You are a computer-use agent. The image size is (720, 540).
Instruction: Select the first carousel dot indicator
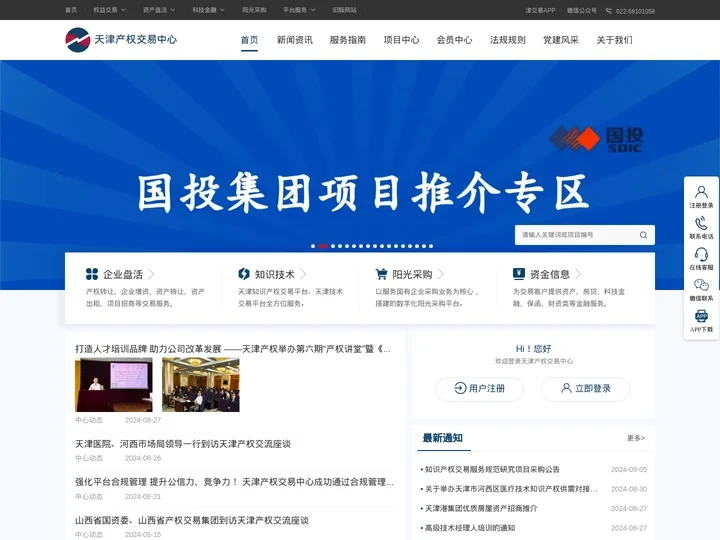point(313,246)
